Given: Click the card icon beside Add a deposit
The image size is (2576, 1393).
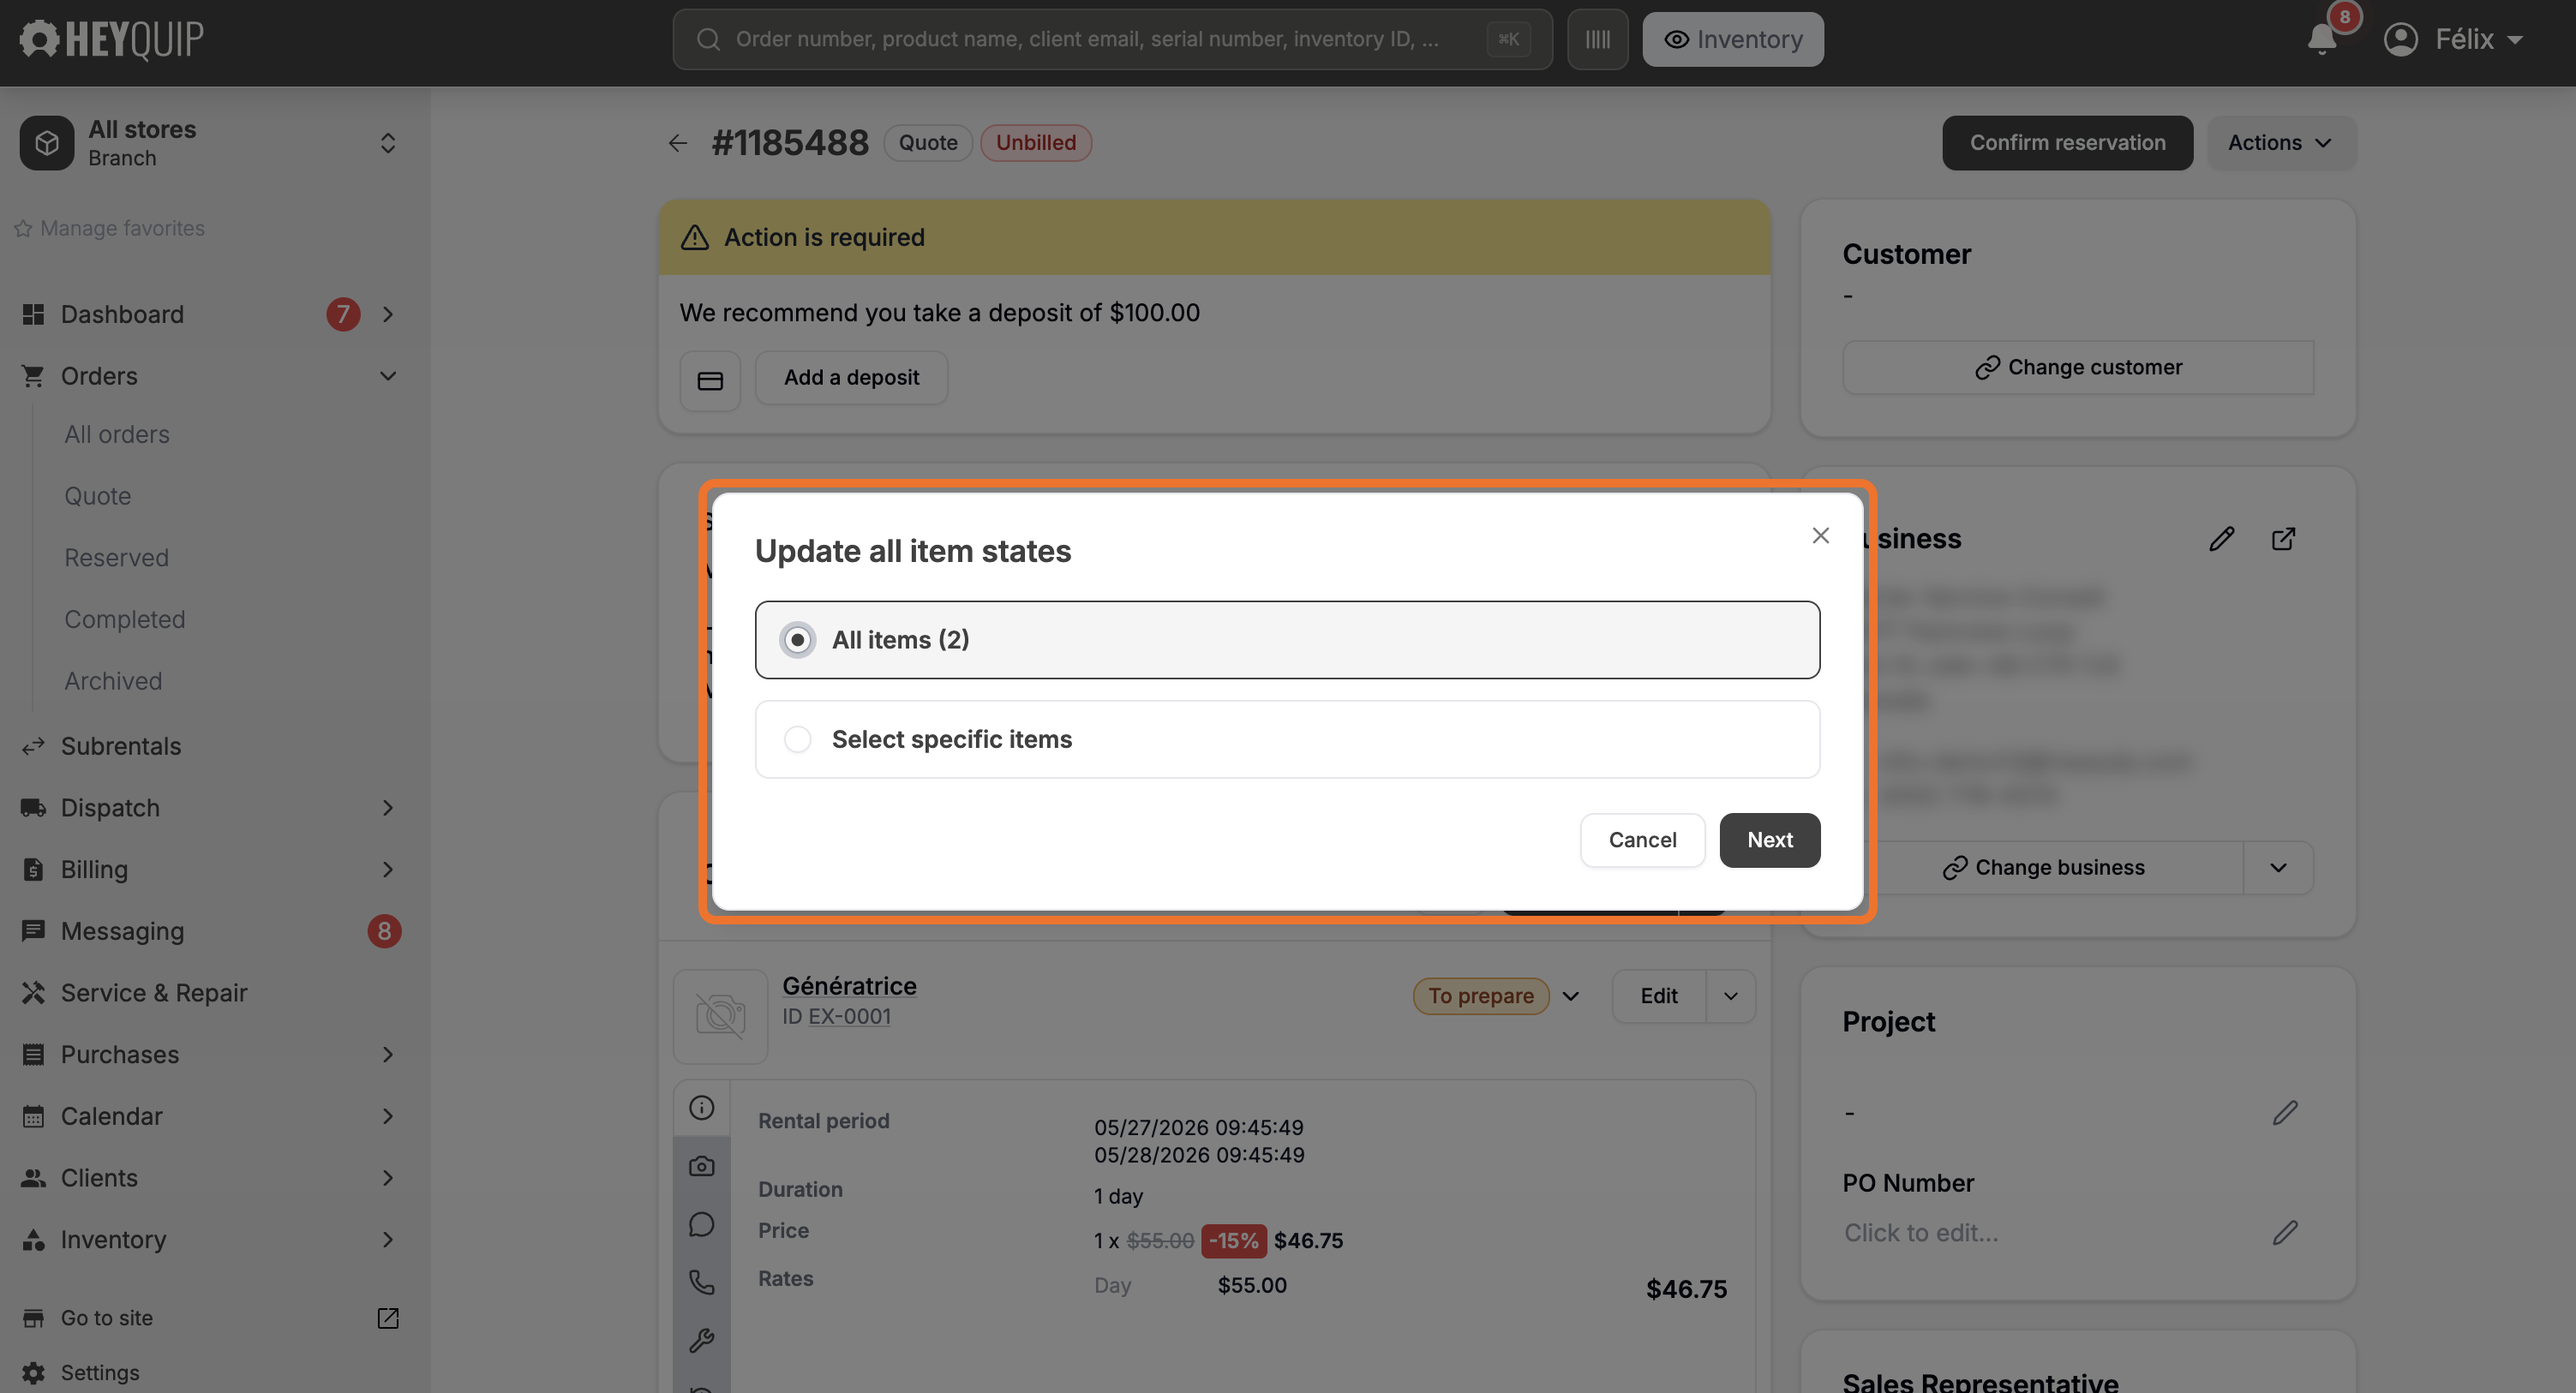Looking at the screenshot, I should pos(710,380).
